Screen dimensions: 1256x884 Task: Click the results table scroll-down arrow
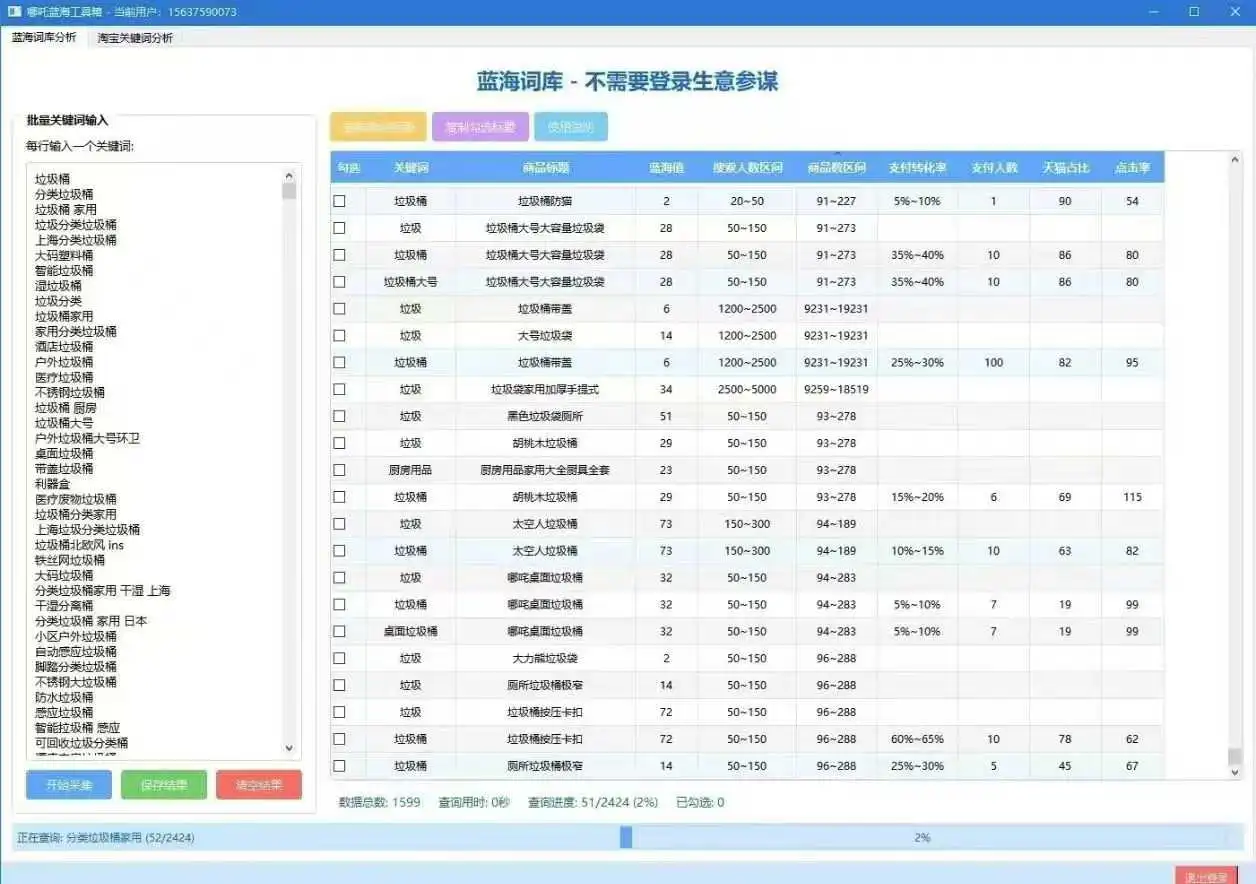pyautogui.click(x=1234, y=772)
